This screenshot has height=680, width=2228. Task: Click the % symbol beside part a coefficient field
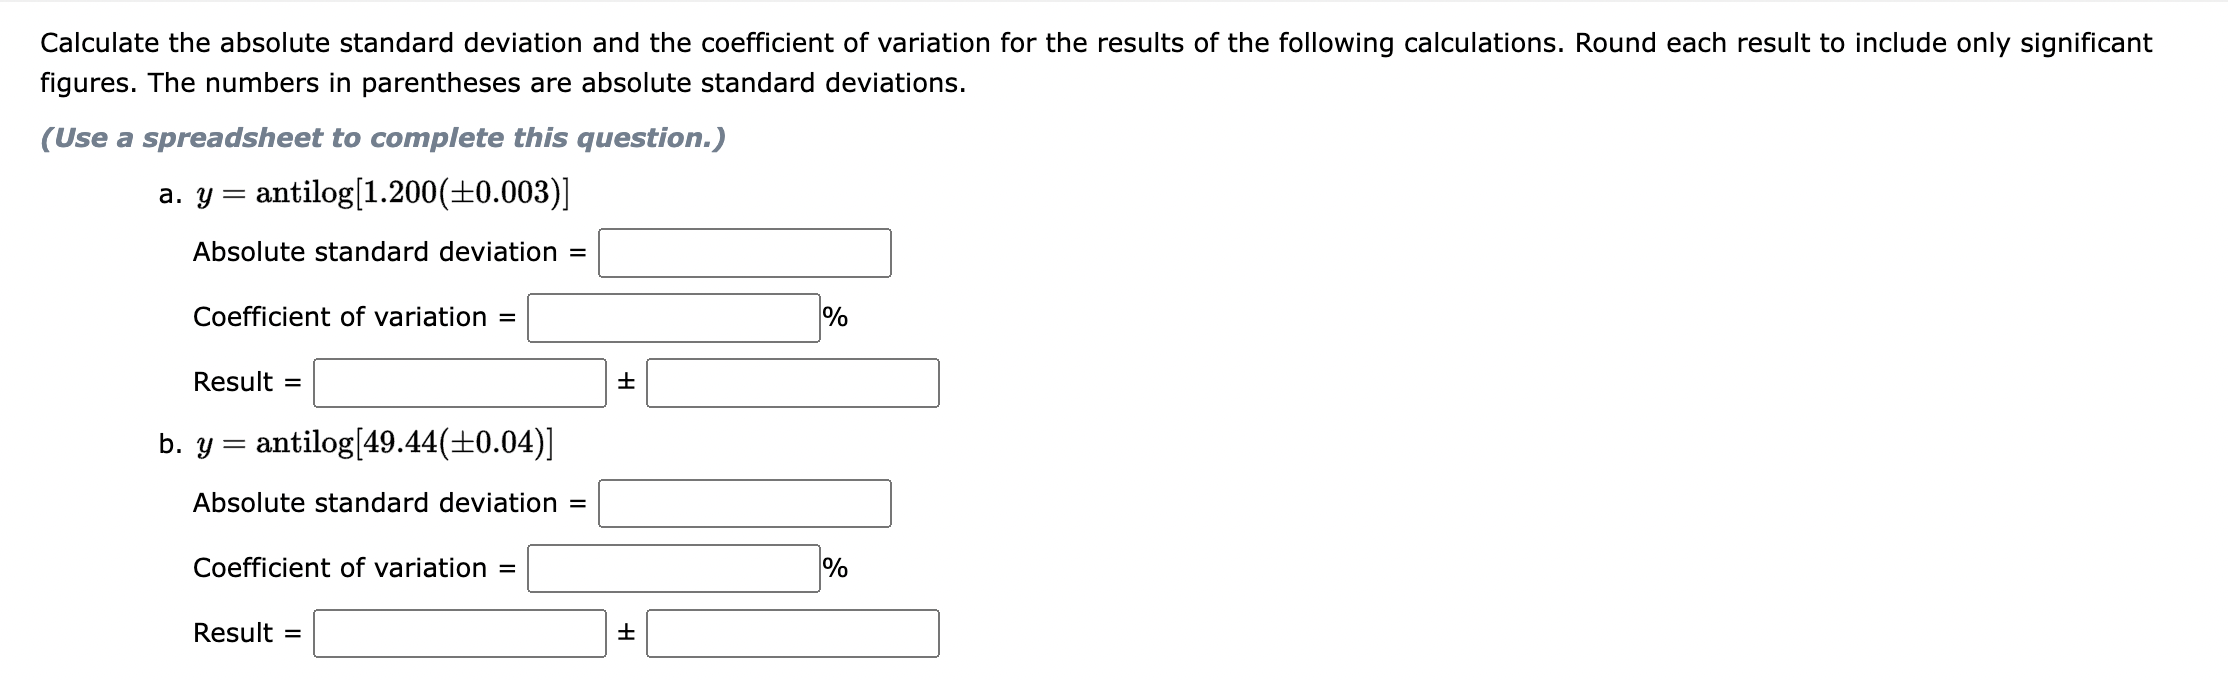click(x=833, y=317)
